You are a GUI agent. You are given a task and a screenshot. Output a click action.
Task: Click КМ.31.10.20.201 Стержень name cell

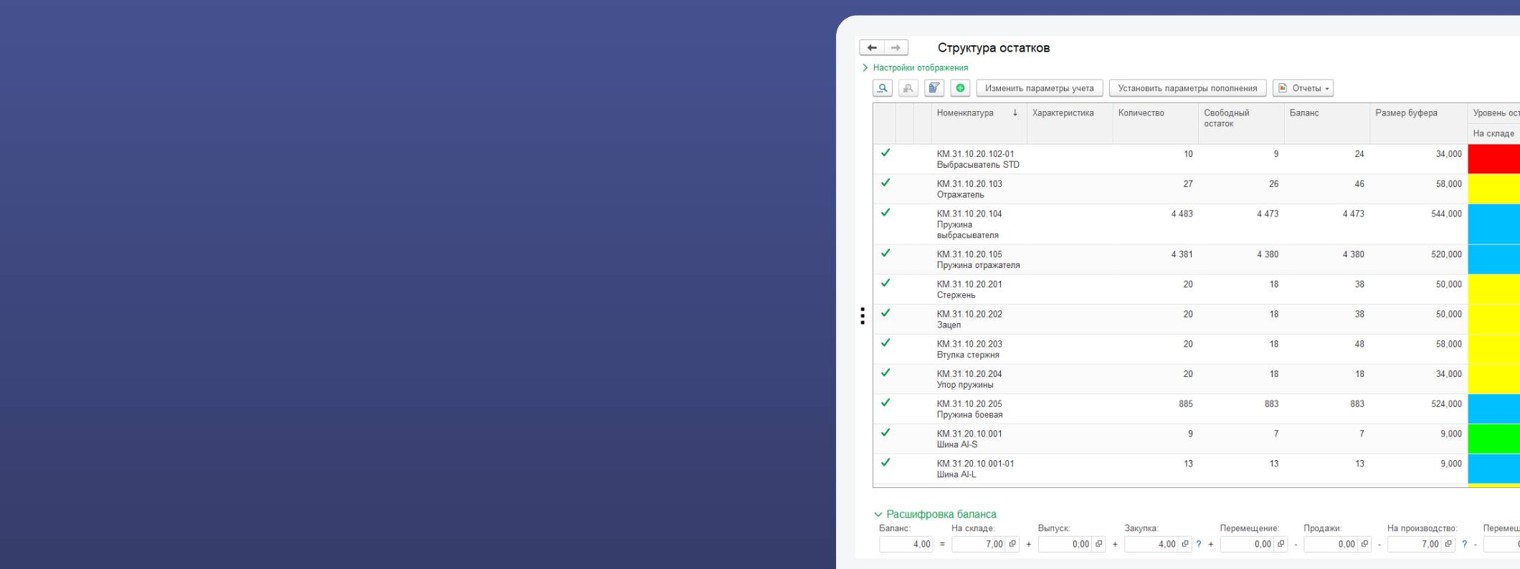[978, 289]
